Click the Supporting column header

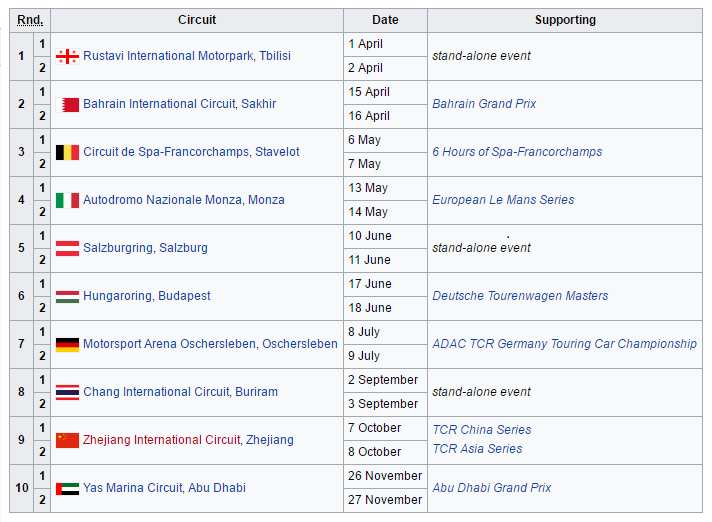click(x=565, y=20)
